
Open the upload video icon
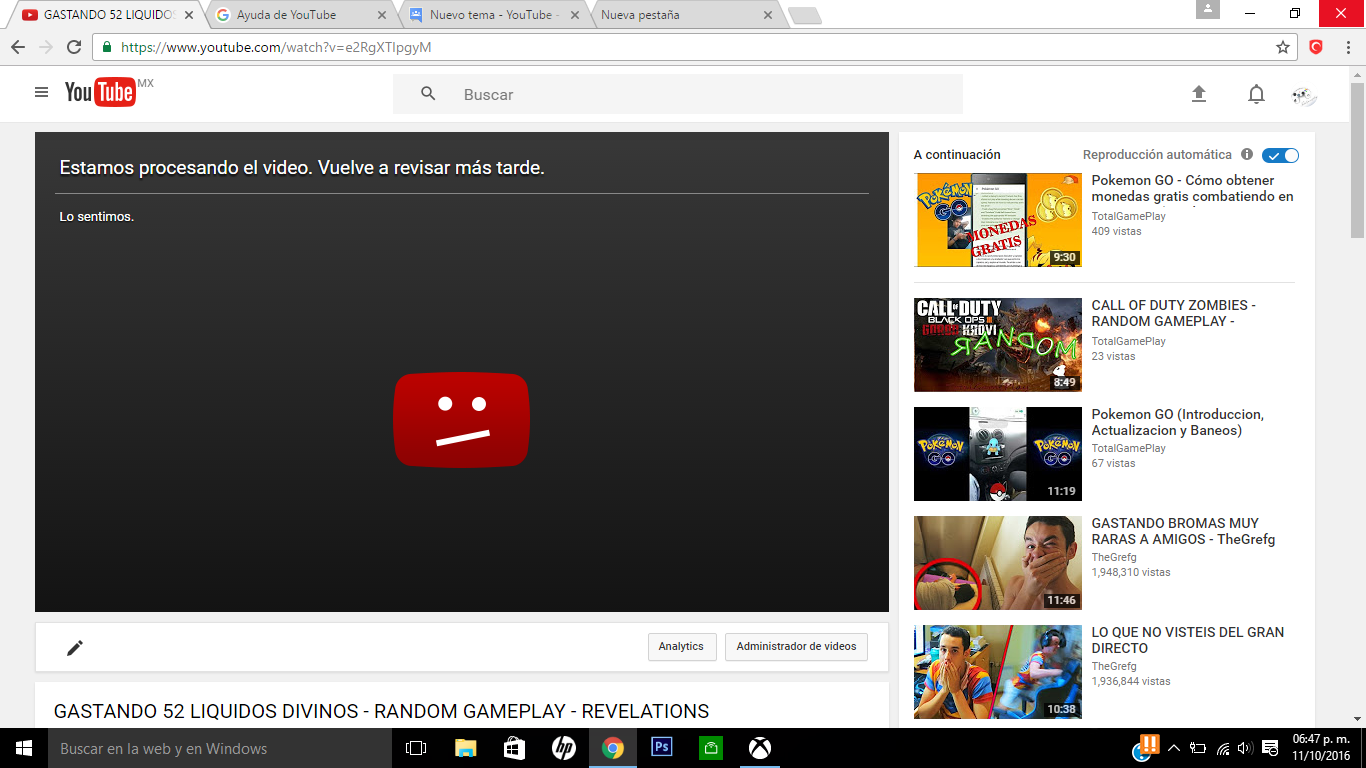pyautogui.click(x=1199, y=94)
